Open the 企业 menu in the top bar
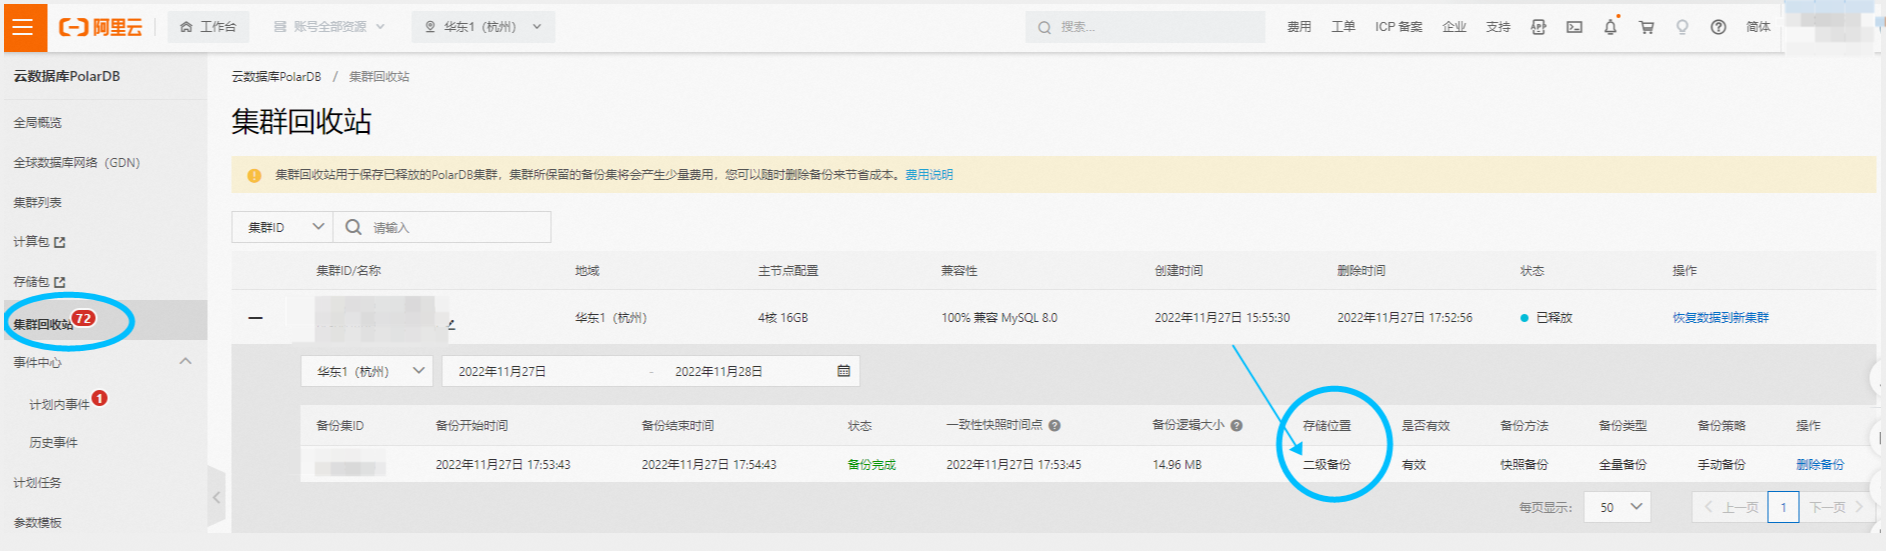Image resolution: width=1886 pixels, height=551 pixels. click(x=1454, y=27)
